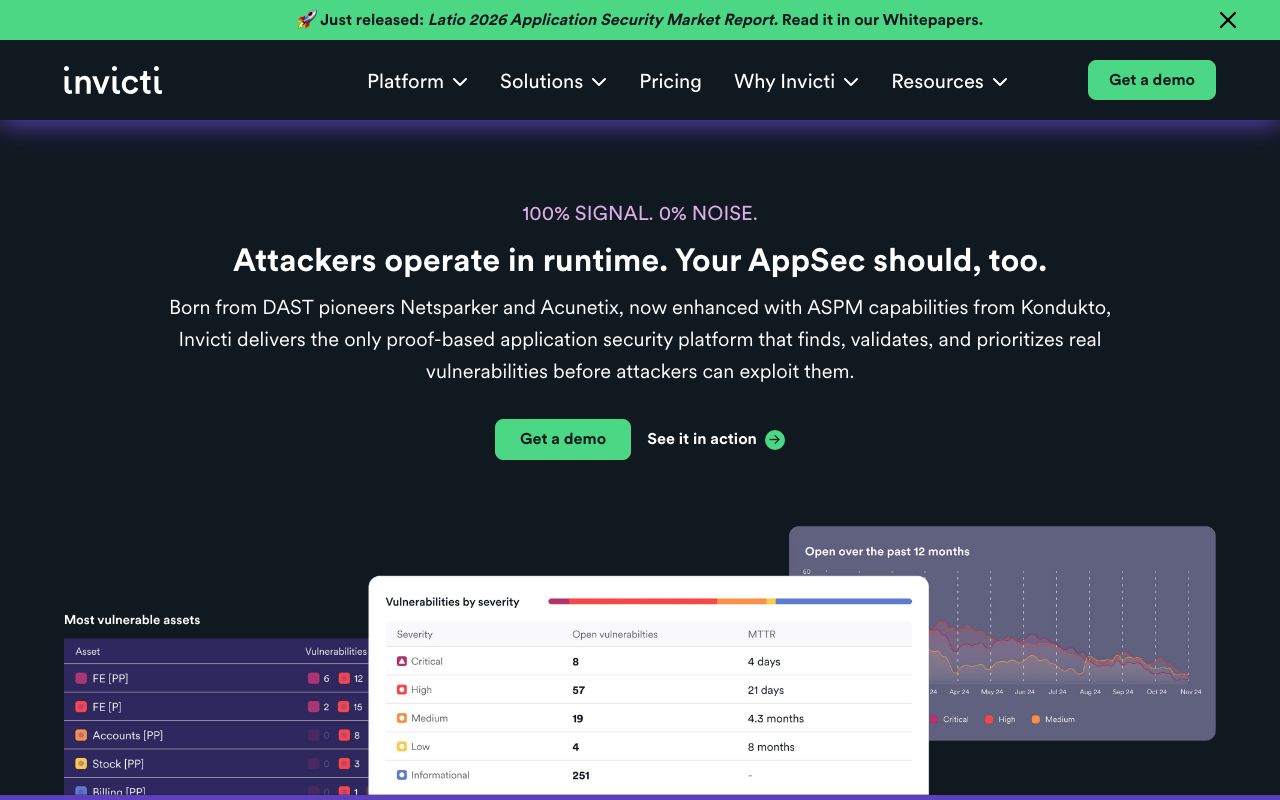This screenshot has width=1280, height=800.
Task: Click the "Most vulnerable assets" heading
Action: pyautogui.click(x=132, y=620)
